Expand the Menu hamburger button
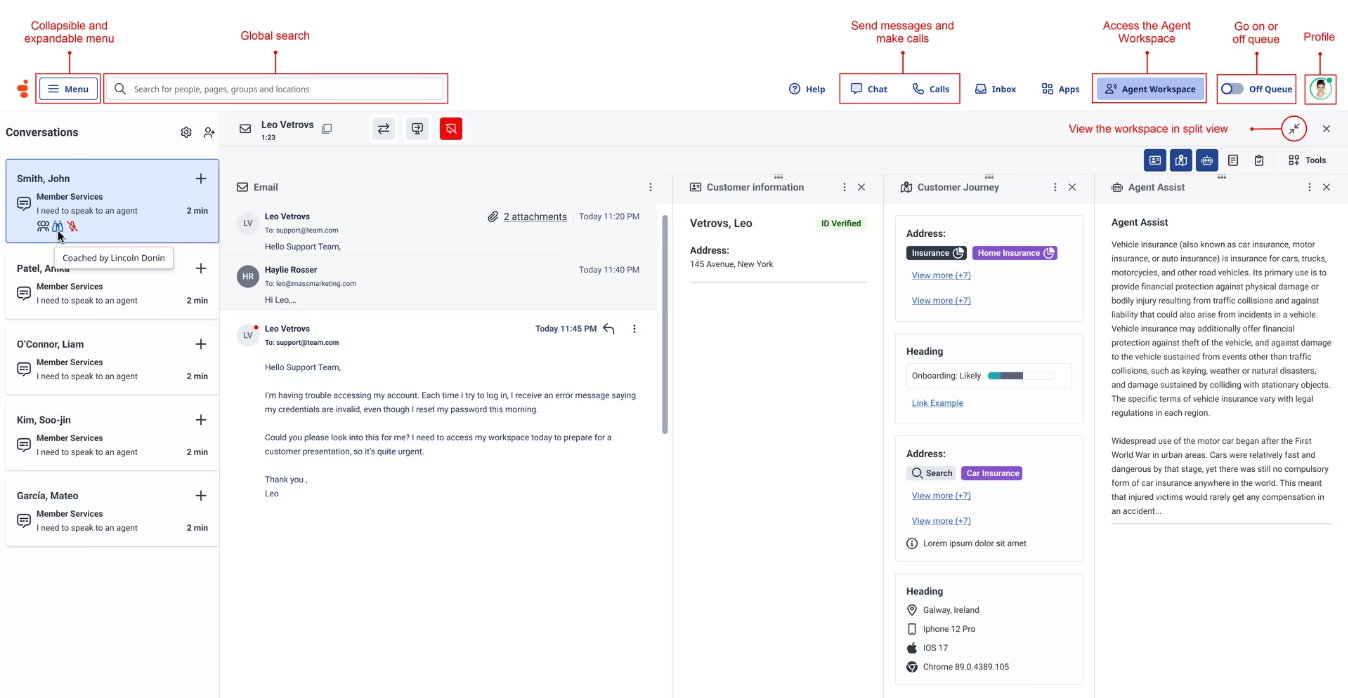1348x698 pixels. 68,89
